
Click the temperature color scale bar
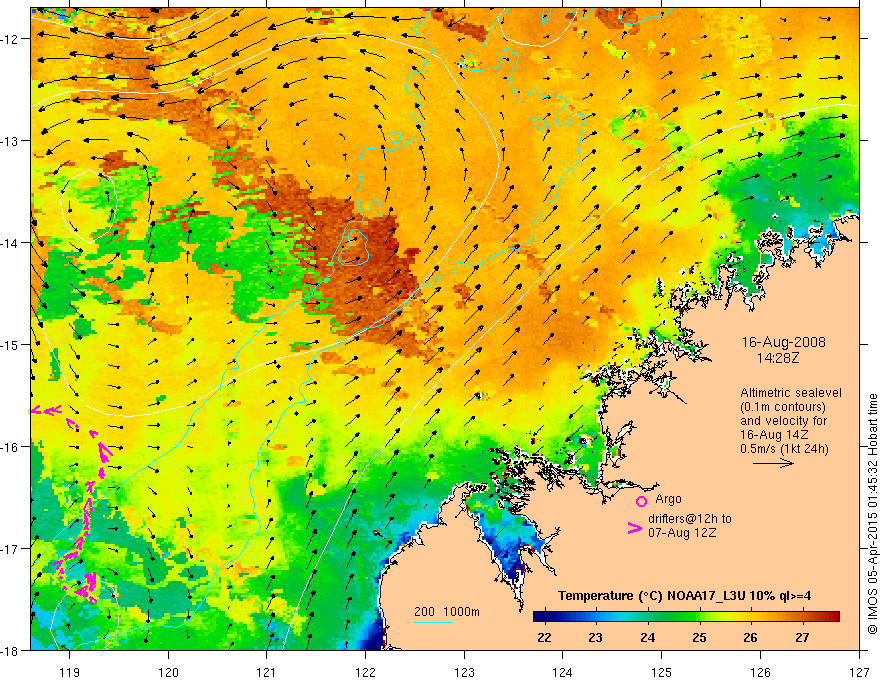tap(686, 616)
